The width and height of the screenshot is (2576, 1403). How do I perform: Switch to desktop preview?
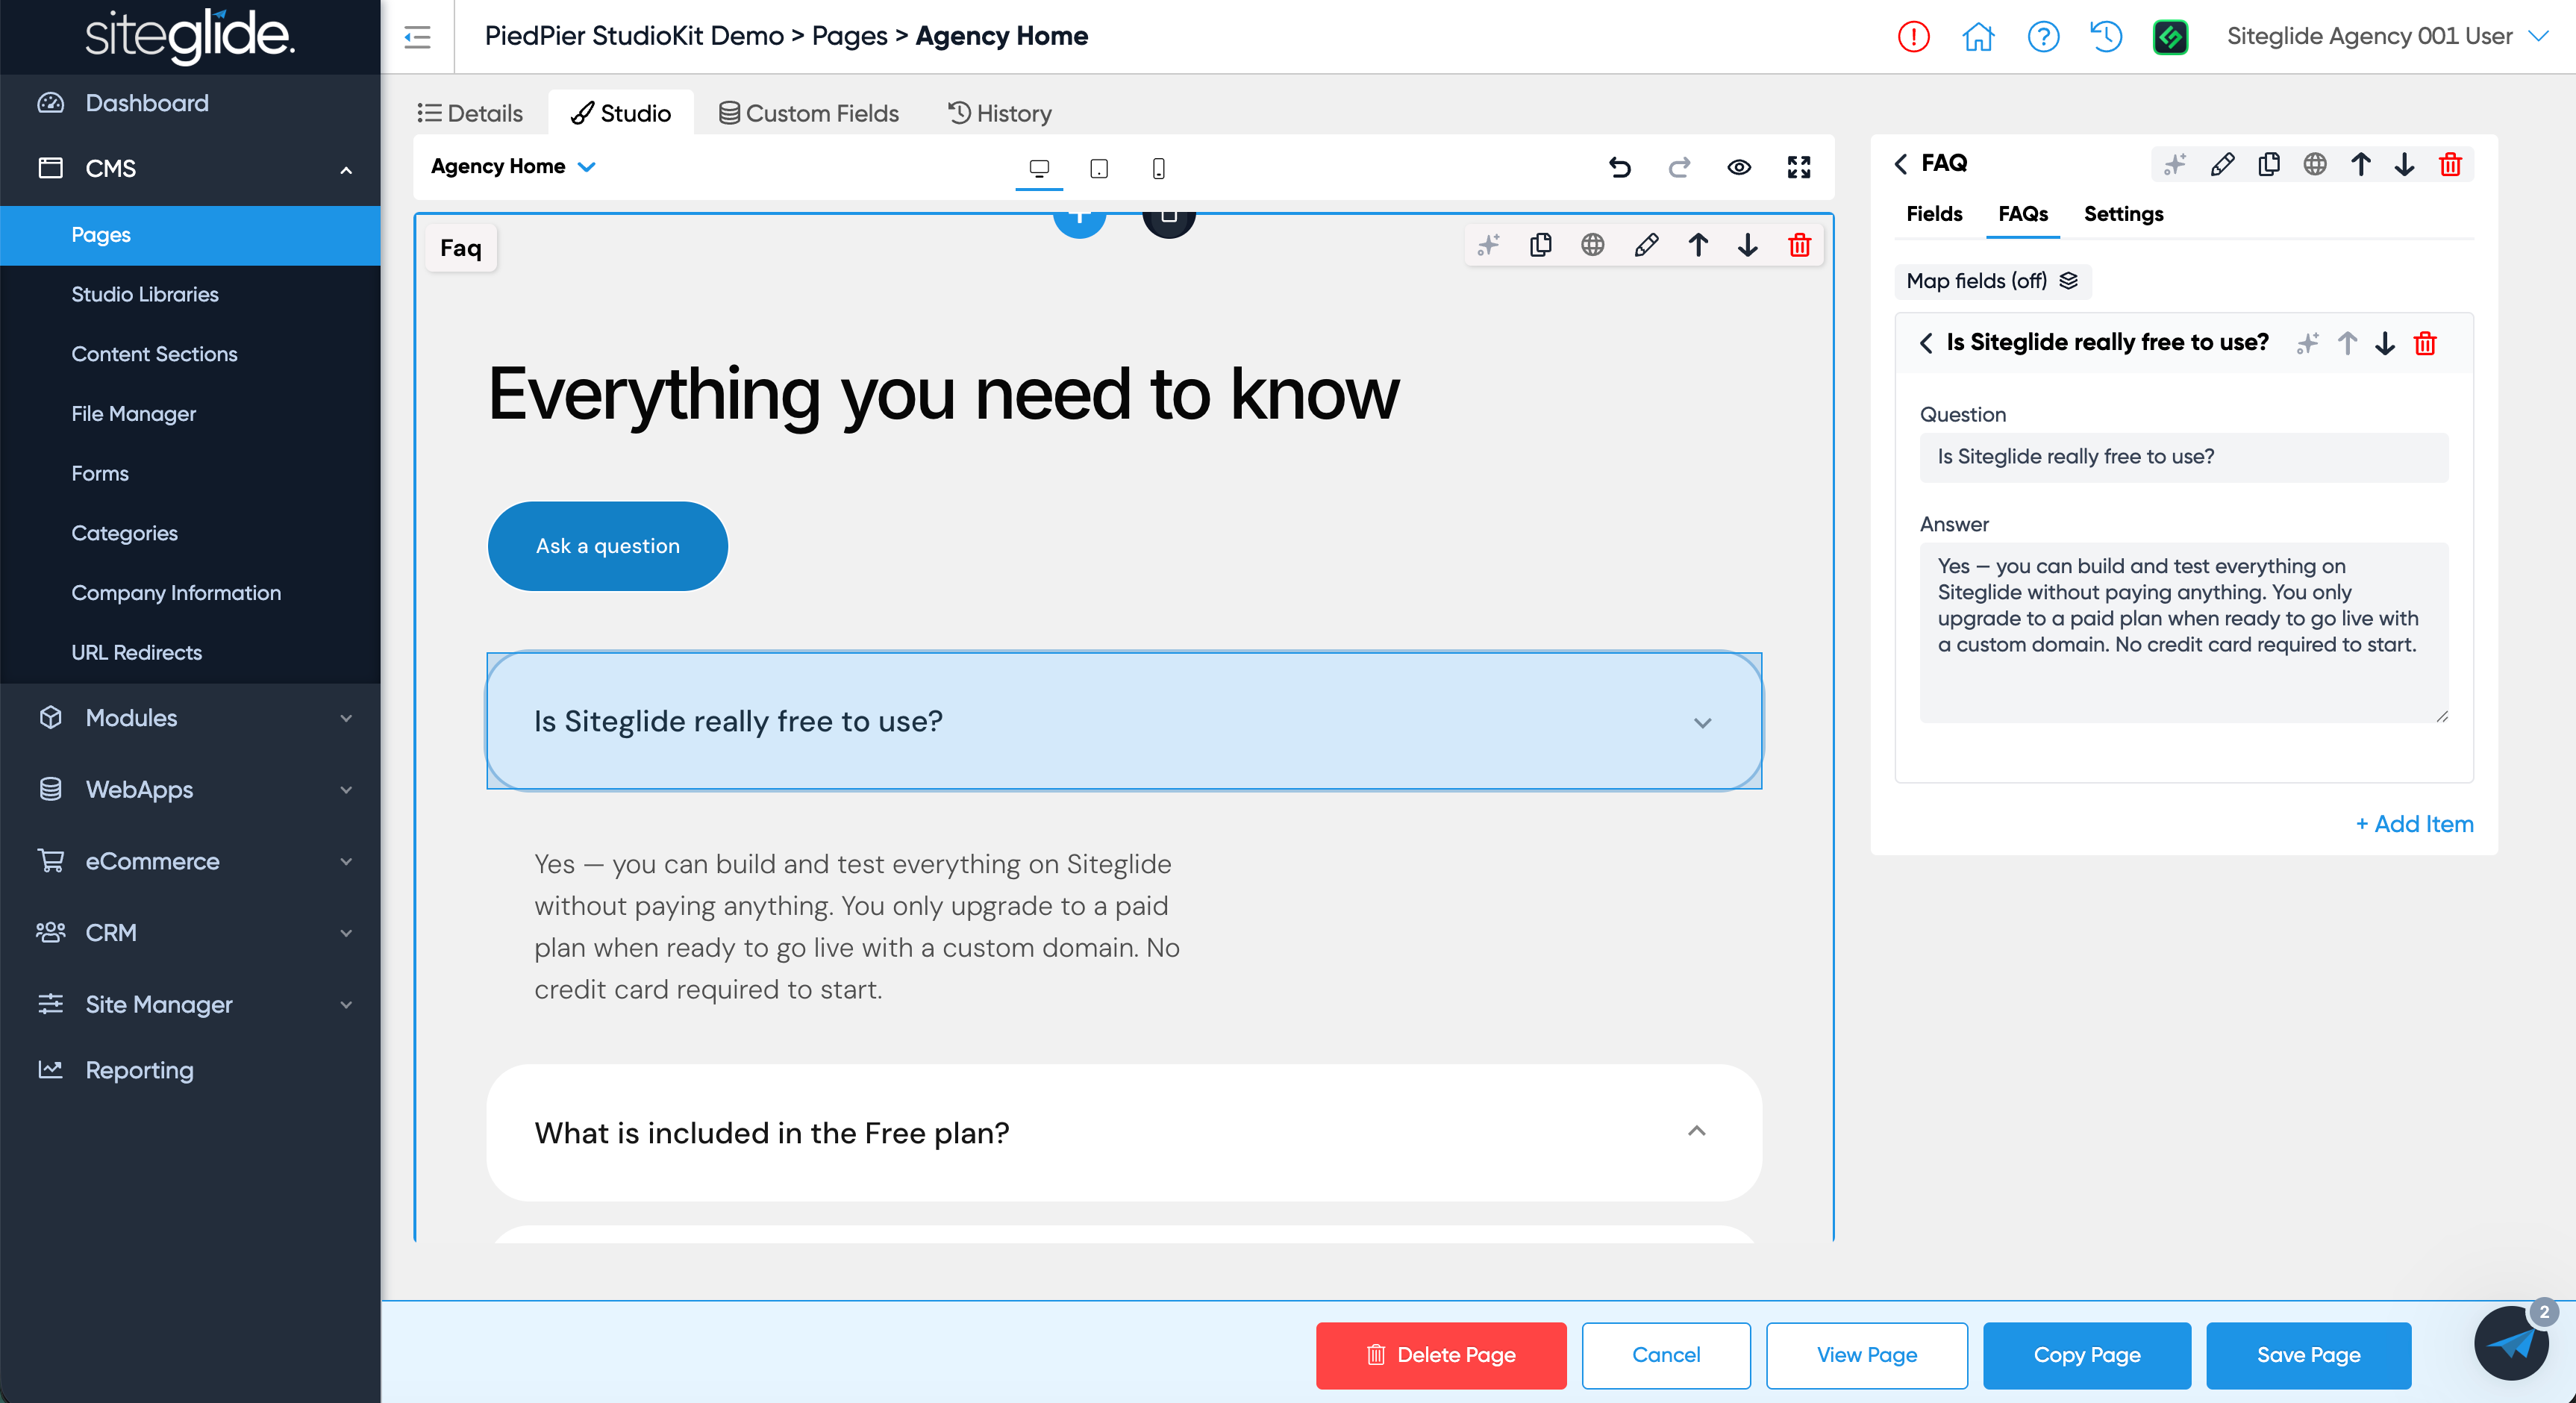[x=1039, y=168]
